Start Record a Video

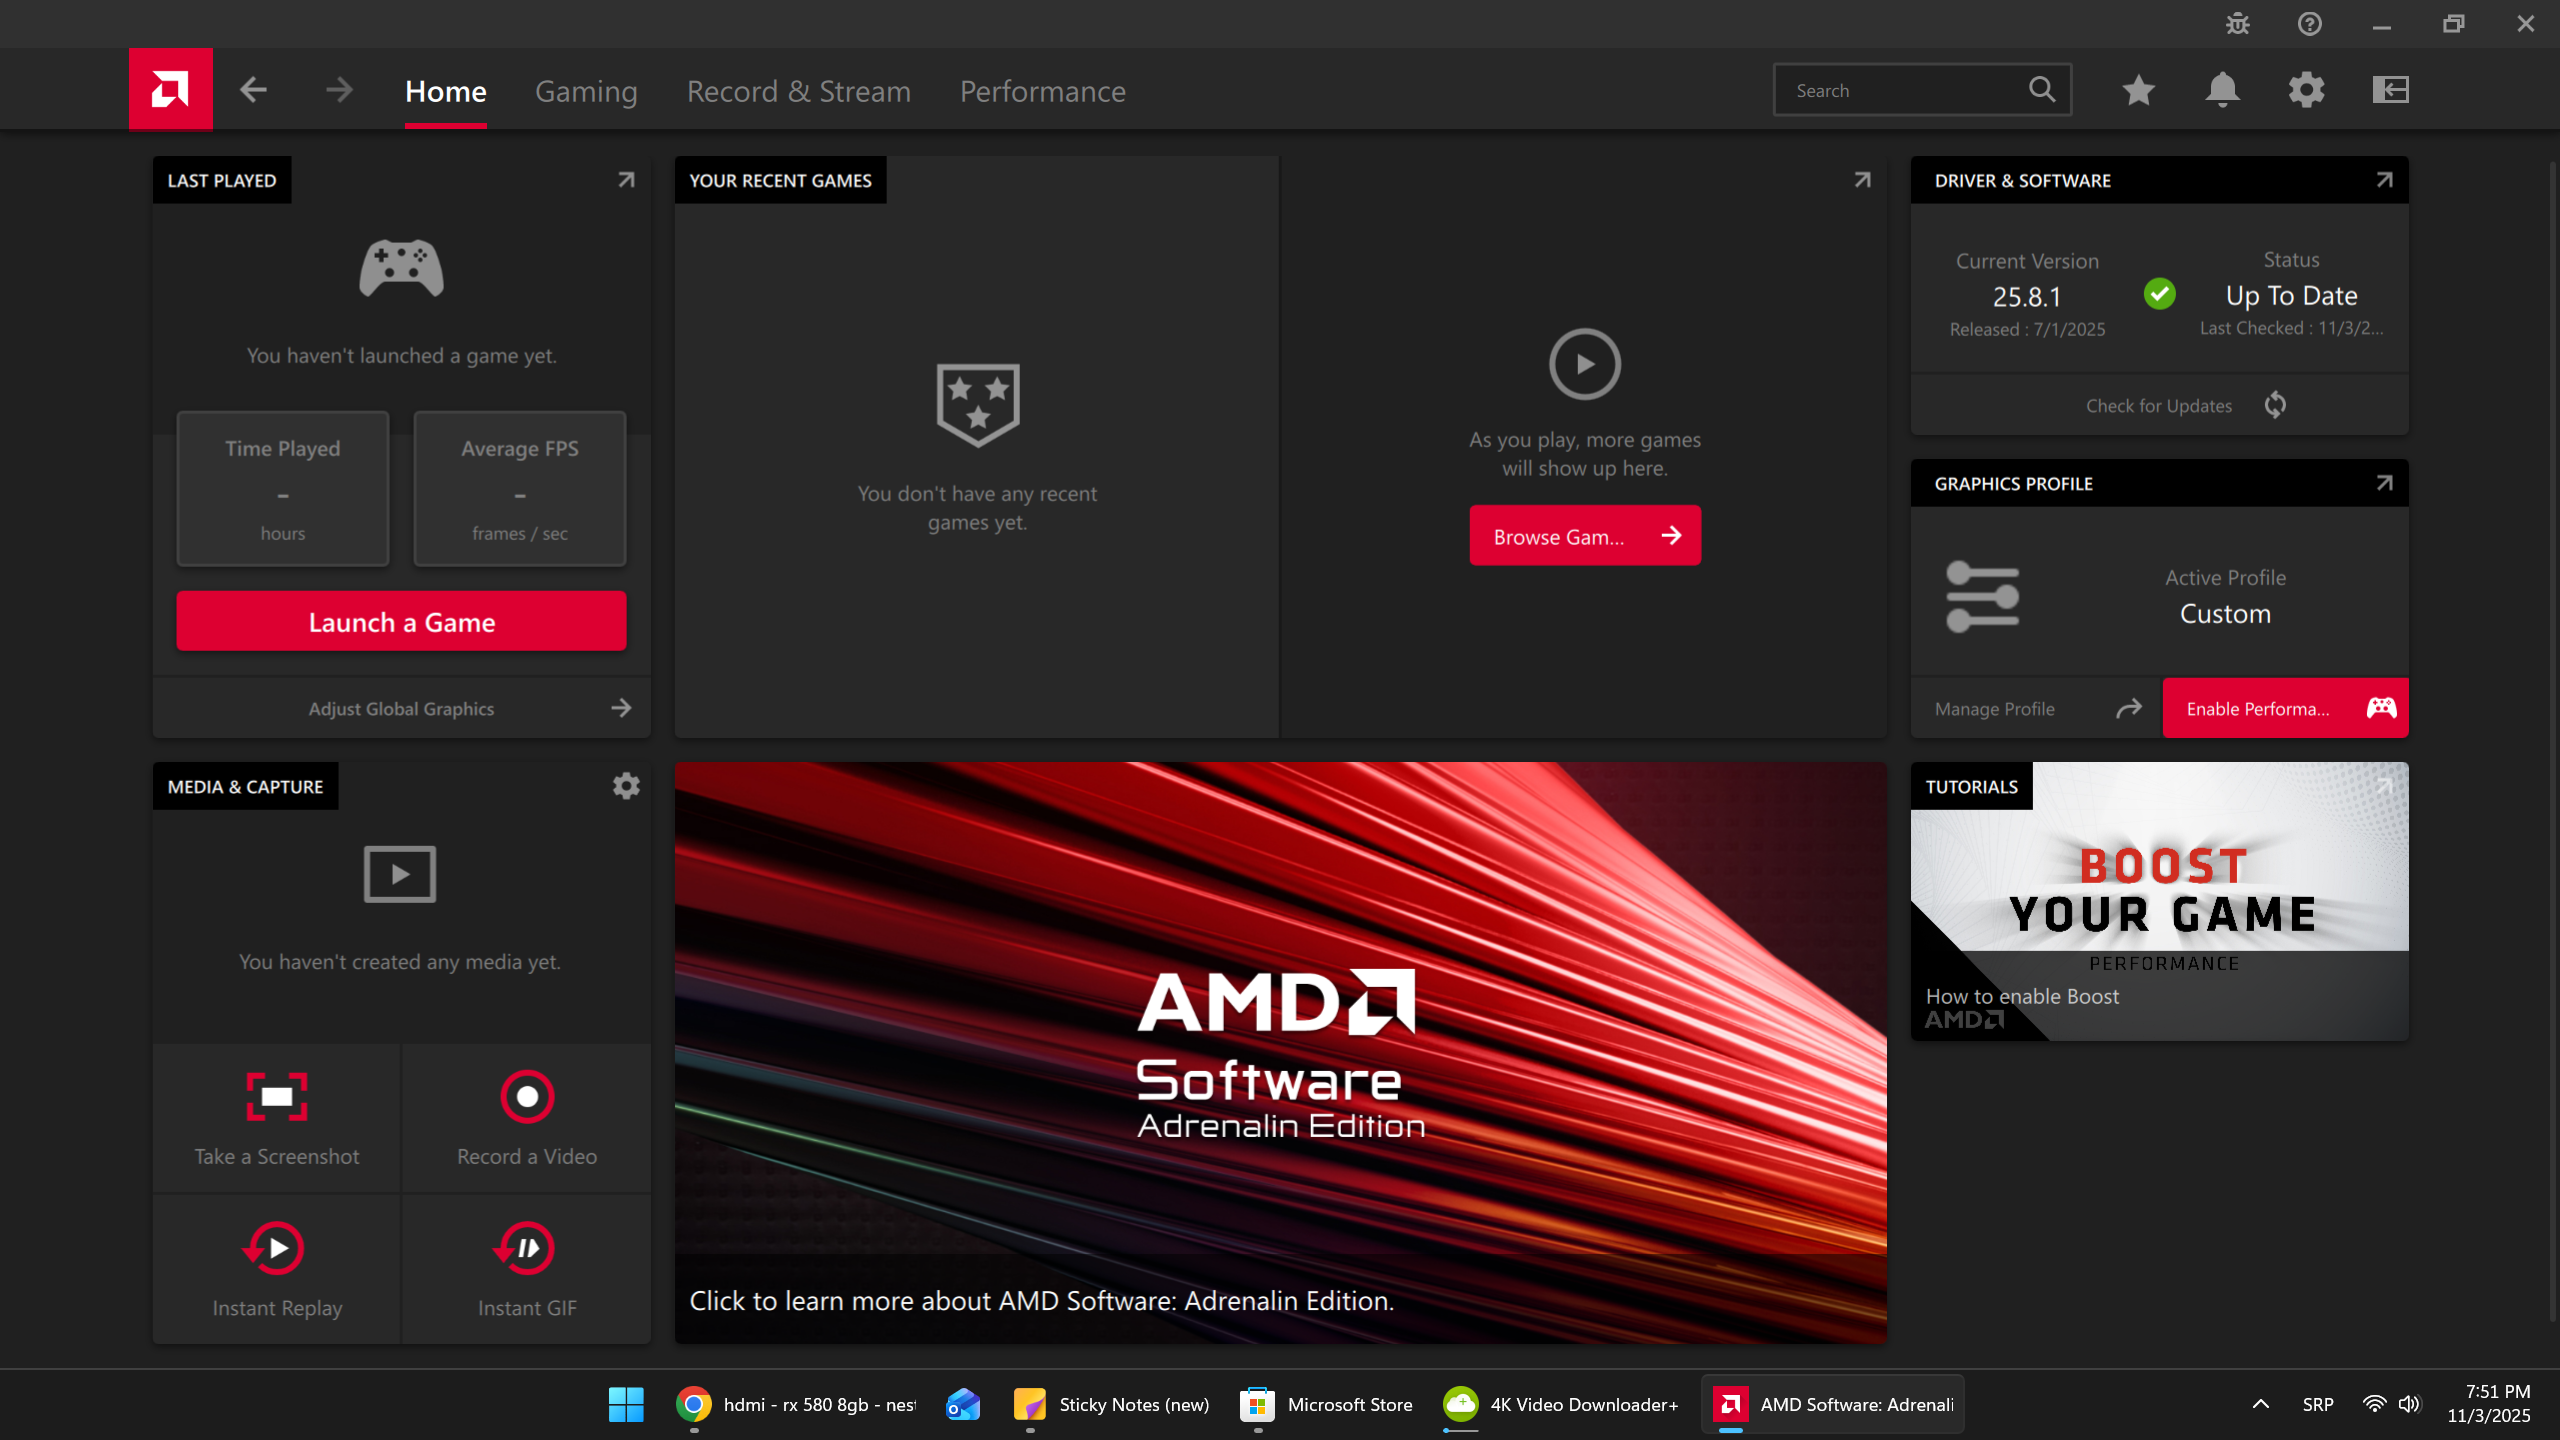click(x=527, y=1097)
